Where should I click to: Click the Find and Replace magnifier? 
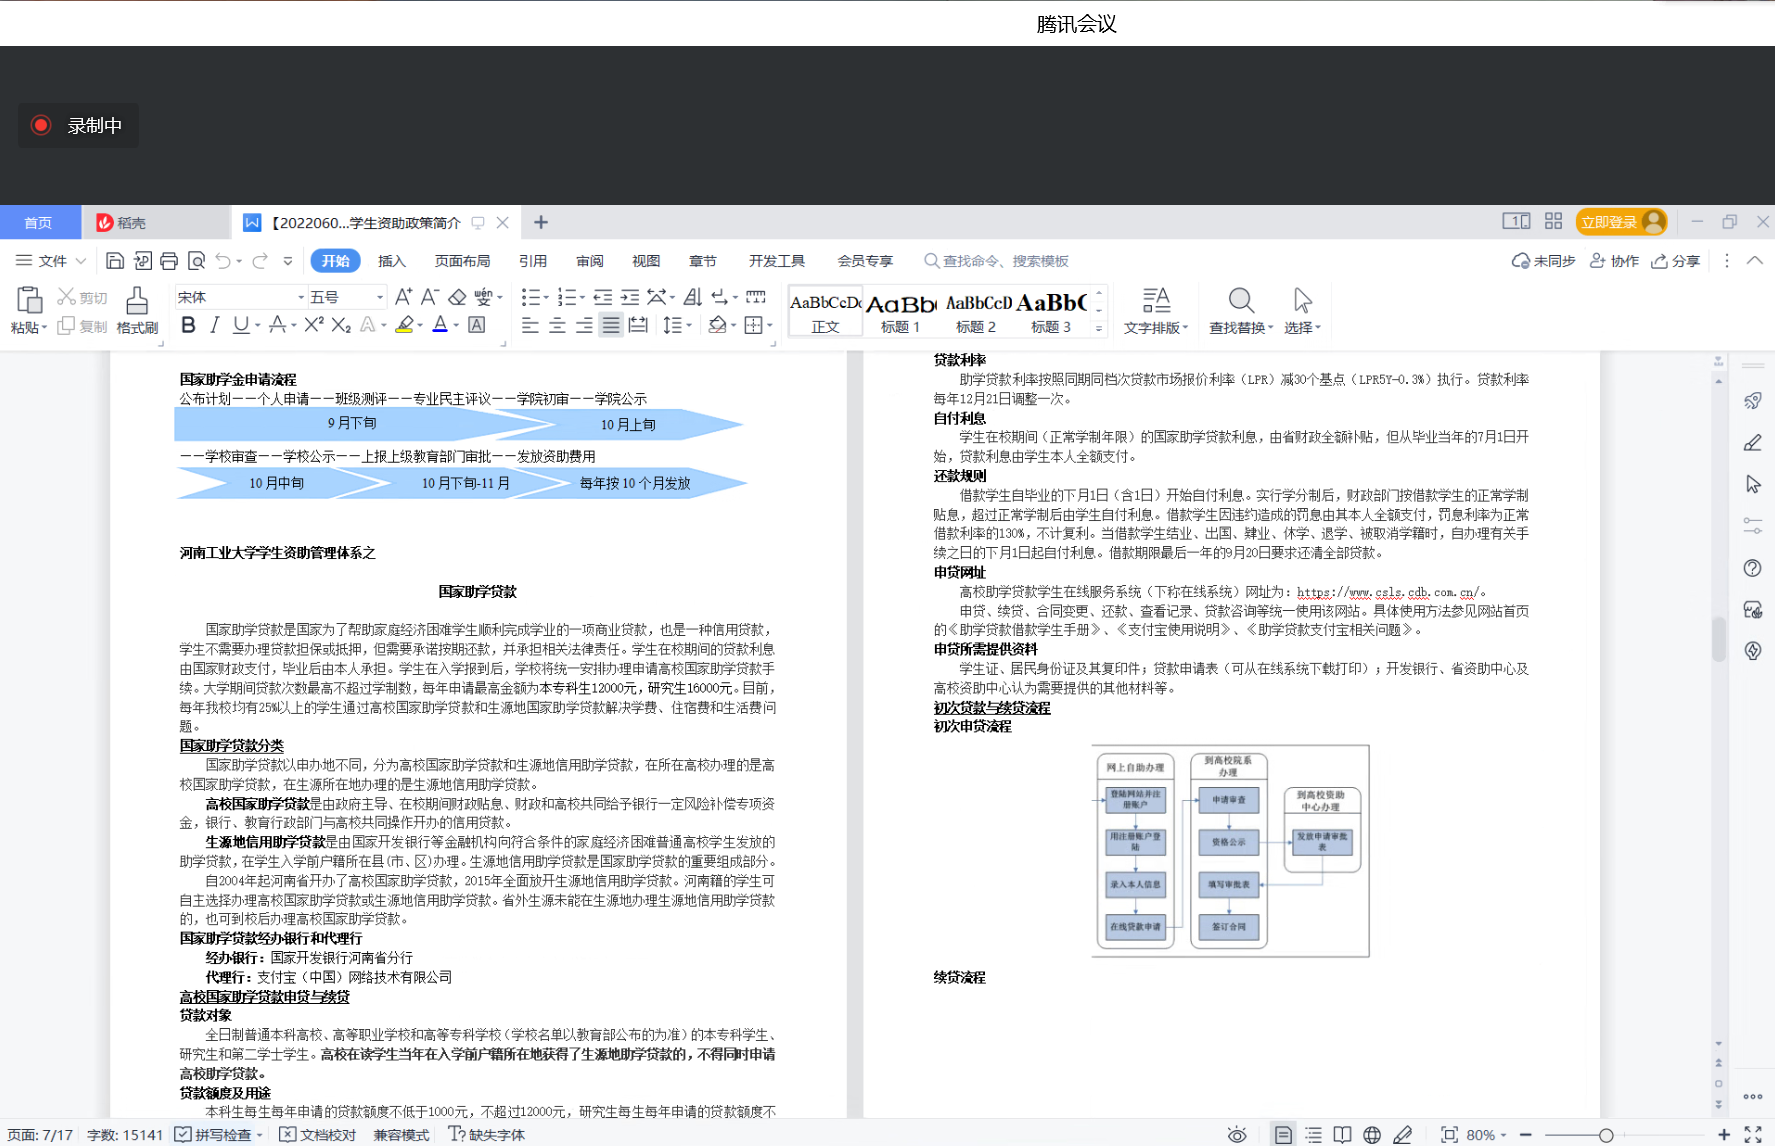1241,300
